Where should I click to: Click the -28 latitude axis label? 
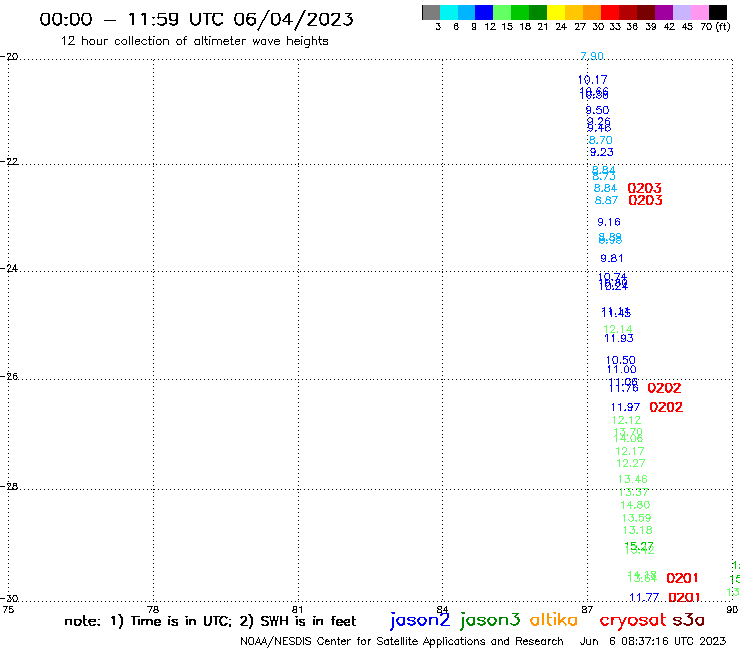tap(9, 486)
